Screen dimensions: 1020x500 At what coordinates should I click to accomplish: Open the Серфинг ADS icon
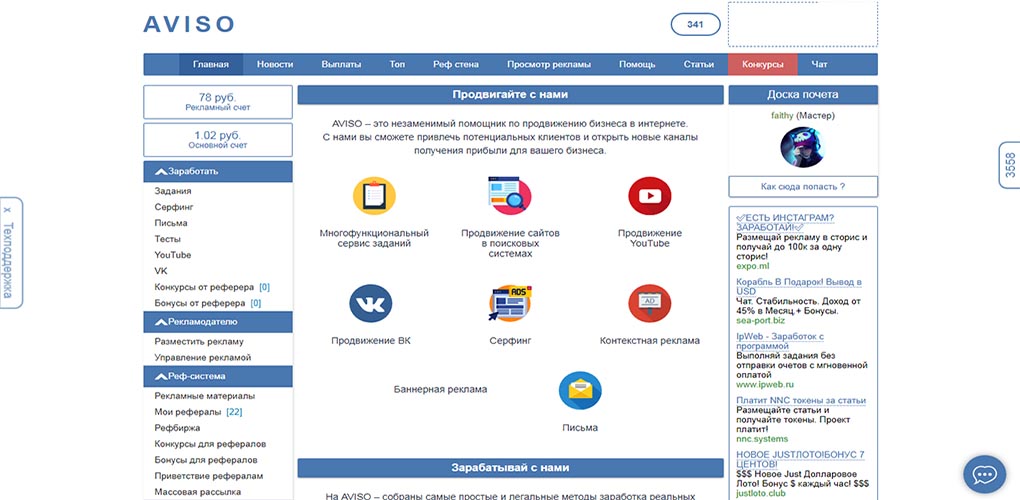tap(510, 303)
